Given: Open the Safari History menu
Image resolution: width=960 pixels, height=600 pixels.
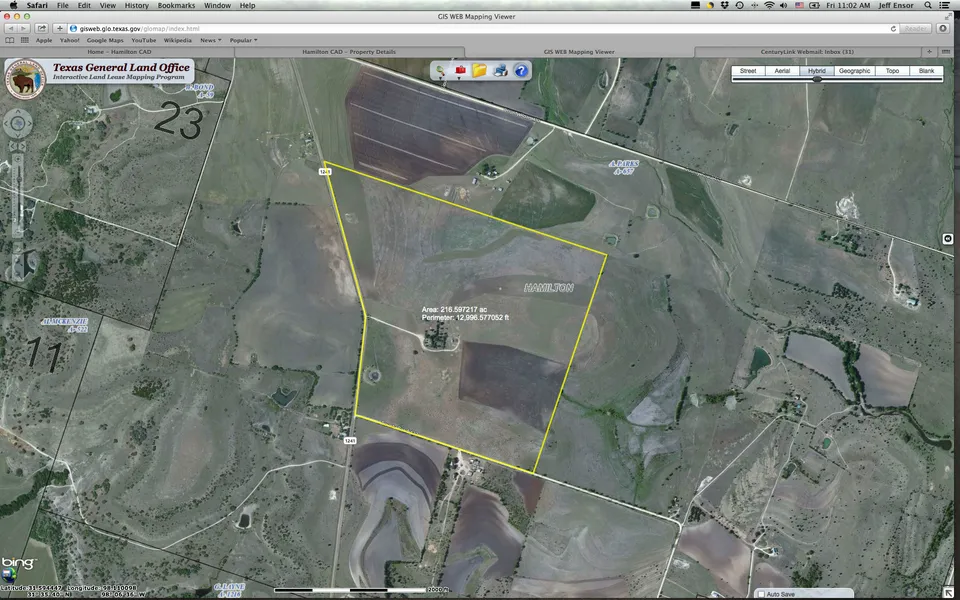Looking at the screenshot, I should pyautogui.click(x=136, y=5).
